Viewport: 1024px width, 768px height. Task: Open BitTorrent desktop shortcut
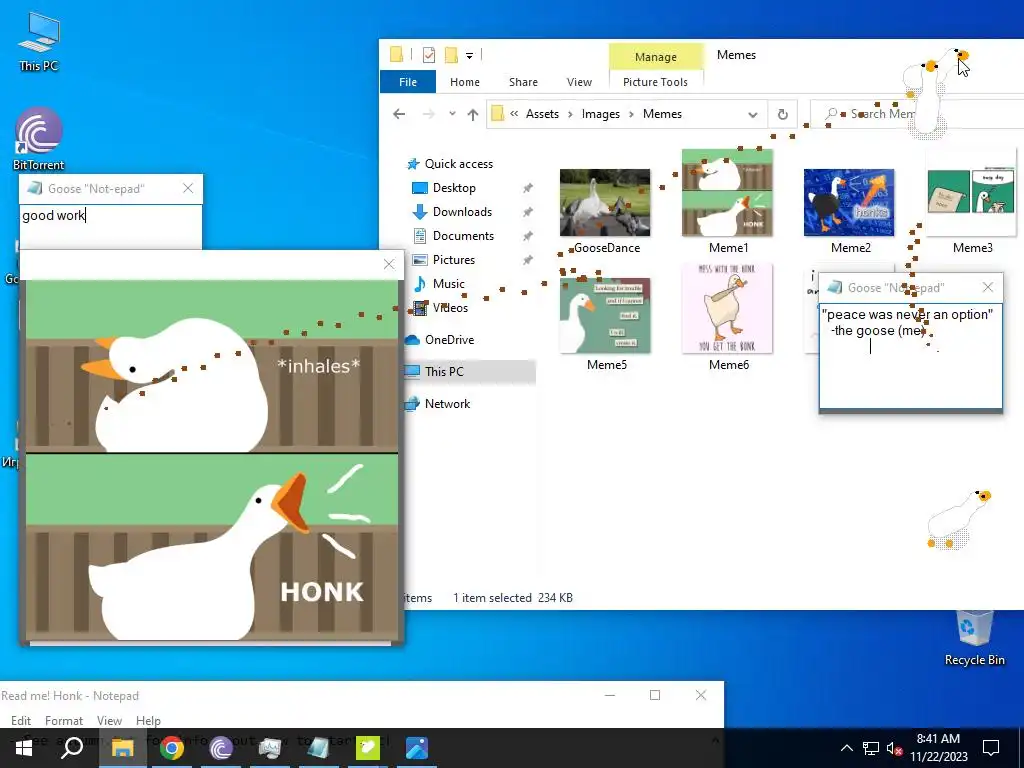tap(39, 138)
